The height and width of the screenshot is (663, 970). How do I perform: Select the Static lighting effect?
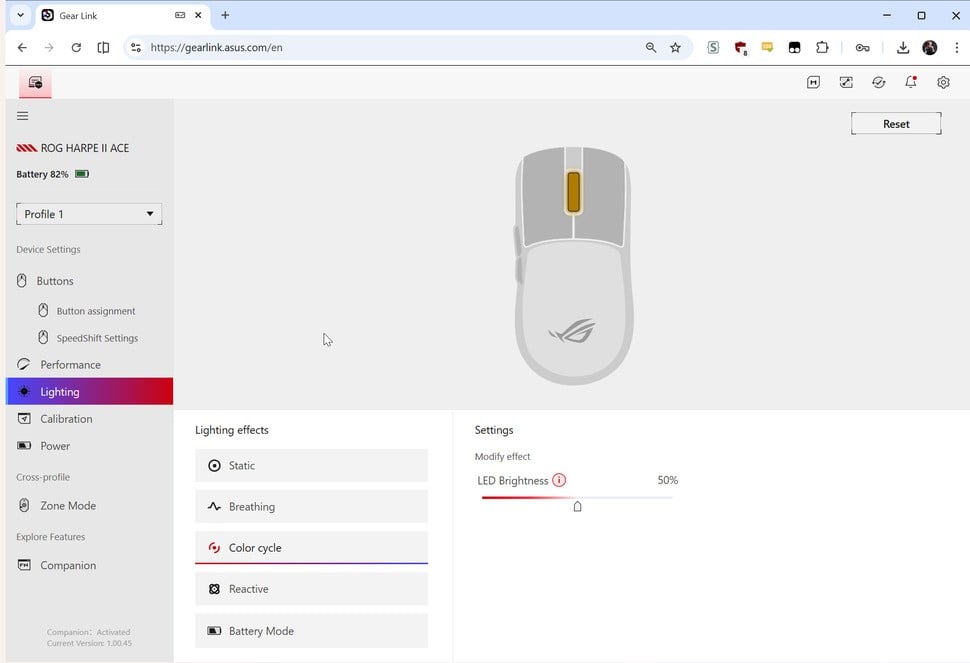point(311,466)
